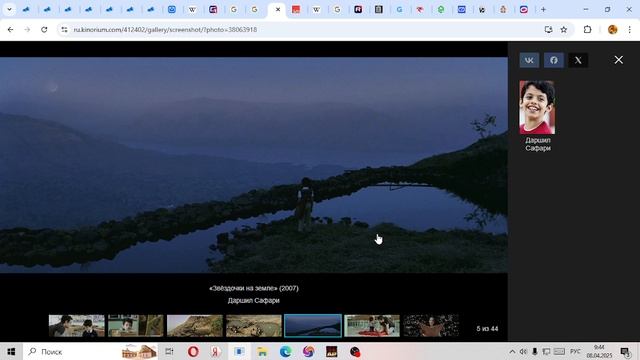
Task: Share the screenshot on Facebook
Action: (554, 60)
